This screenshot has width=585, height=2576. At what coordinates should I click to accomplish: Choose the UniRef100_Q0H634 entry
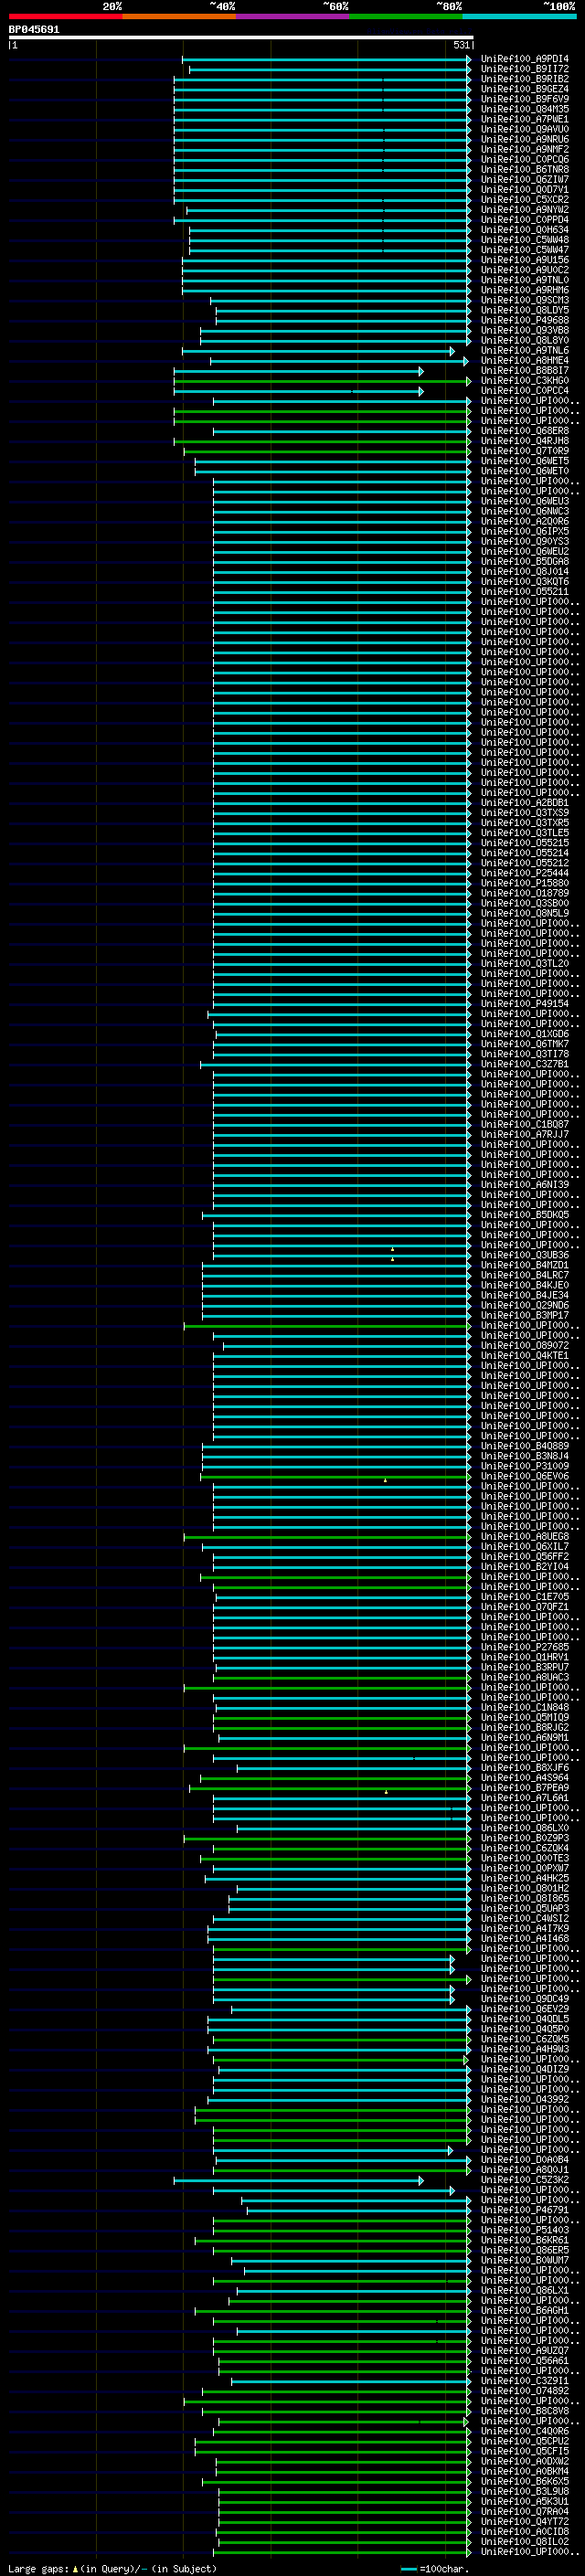pos(524,229)
